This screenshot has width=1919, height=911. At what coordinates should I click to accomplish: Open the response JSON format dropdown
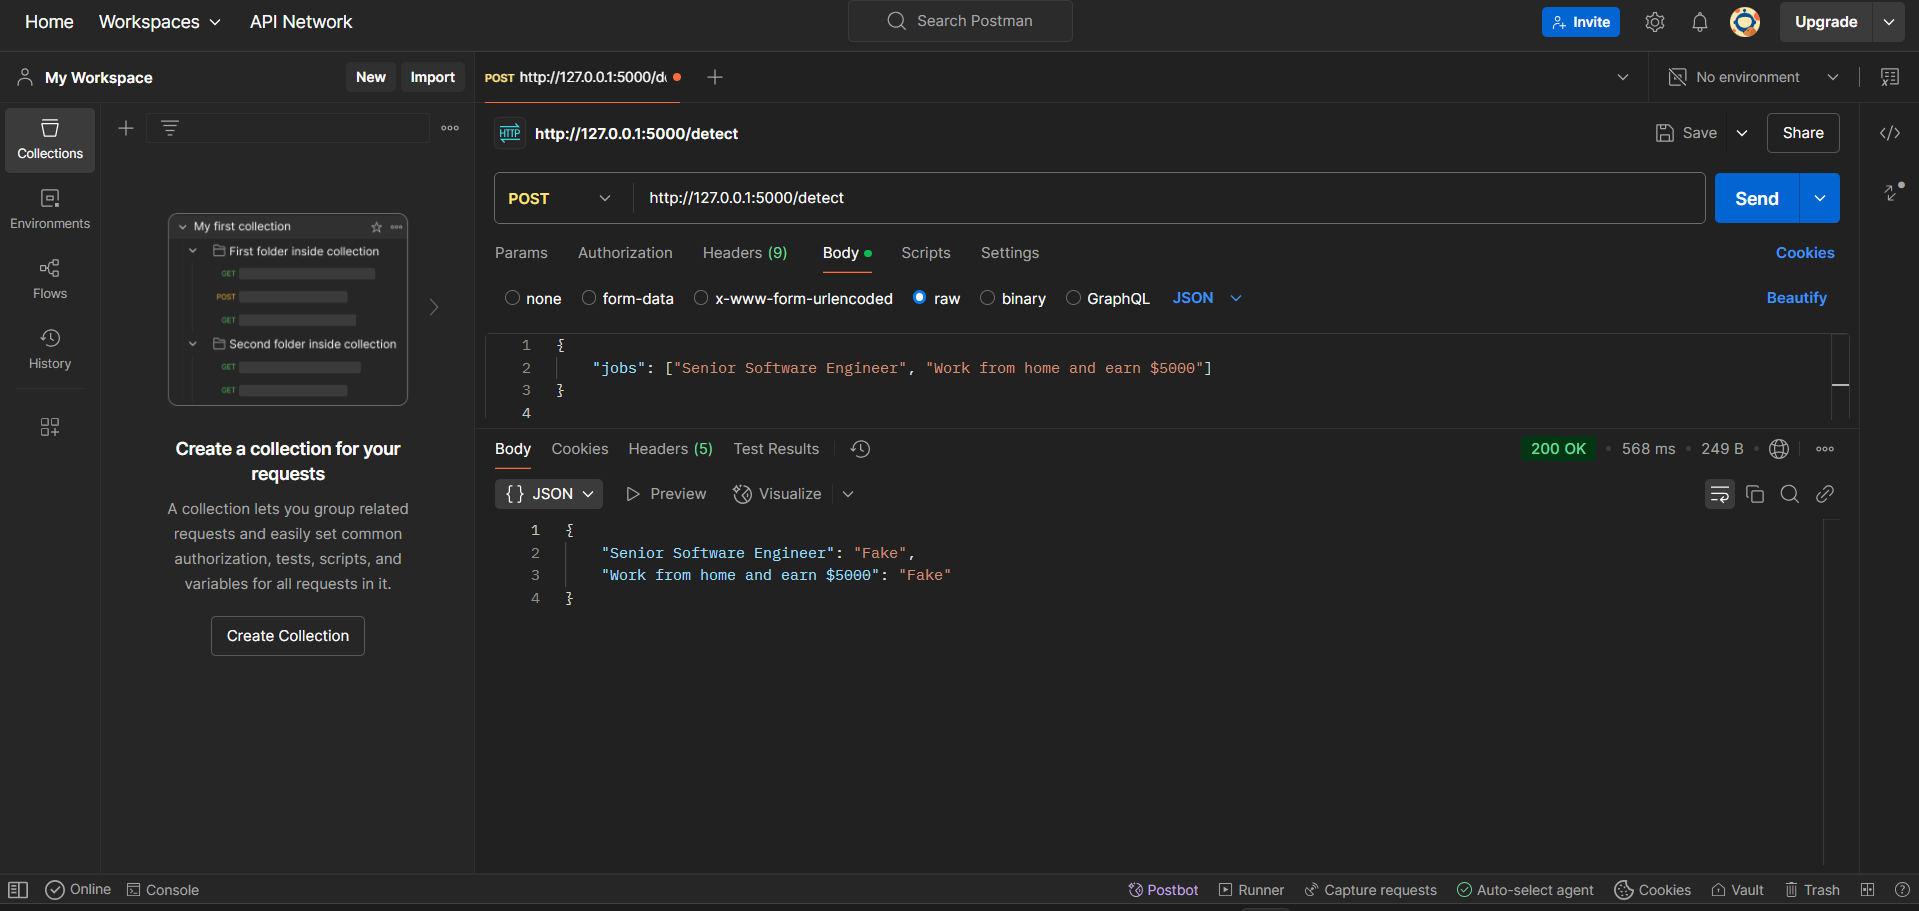point(549,494)
